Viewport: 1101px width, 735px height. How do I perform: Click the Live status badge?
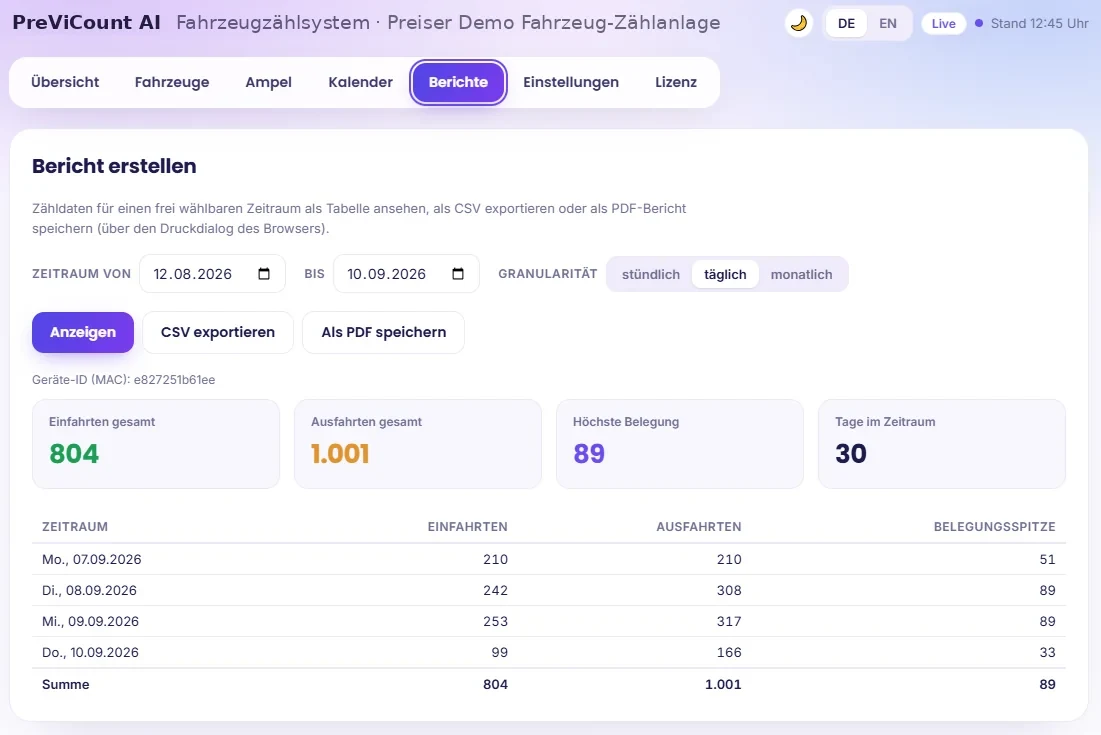(x=943, y=23)
